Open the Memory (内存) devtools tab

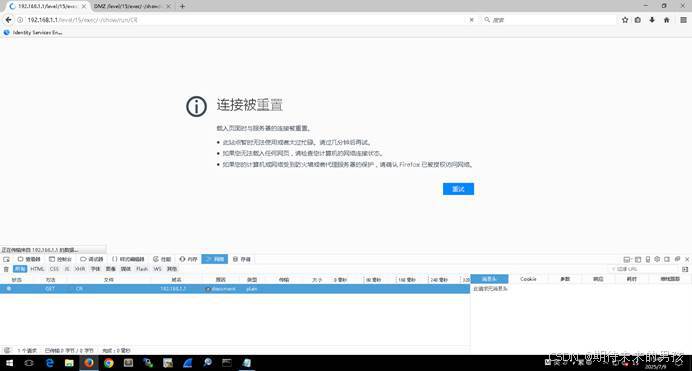[x=188, y=259]
